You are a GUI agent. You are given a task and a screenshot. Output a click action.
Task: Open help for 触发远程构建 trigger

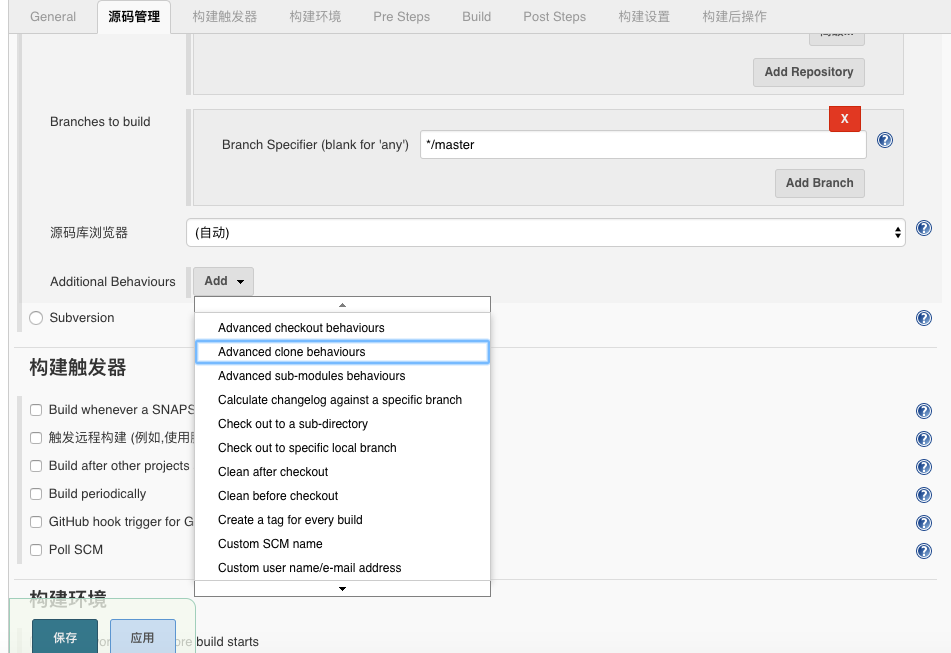tap(923, 438)
